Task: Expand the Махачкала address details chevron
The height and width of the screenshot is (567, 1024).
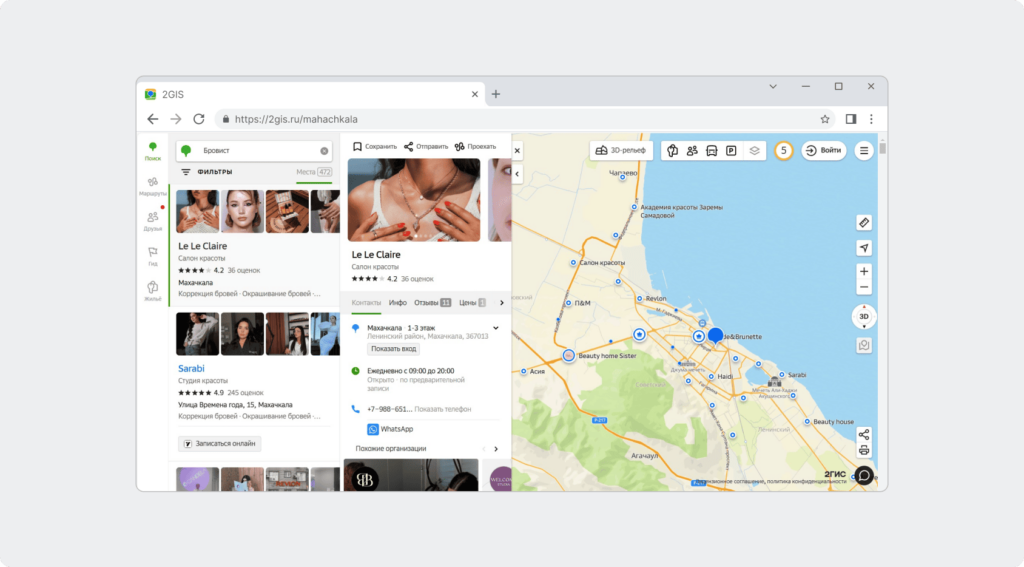Action: tap(496, 328)
